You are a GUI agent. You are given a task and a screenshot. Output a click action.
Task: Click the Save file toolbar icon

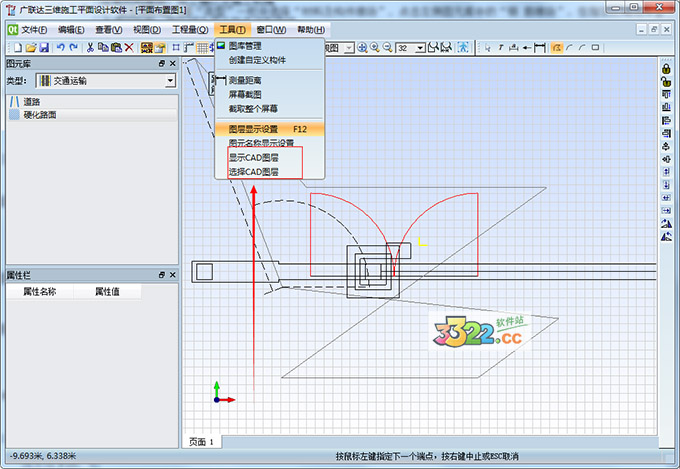coord(44,47)
